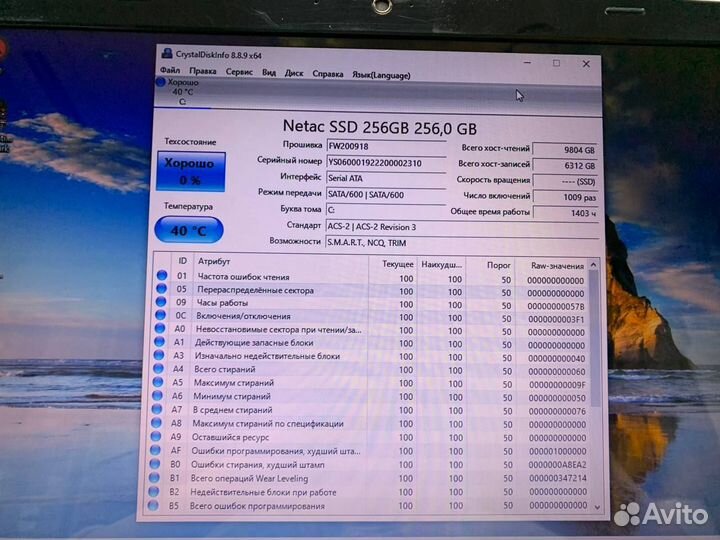720x540 pixels.
Task: Open the Язык(Language) menu
Action: 381,75
